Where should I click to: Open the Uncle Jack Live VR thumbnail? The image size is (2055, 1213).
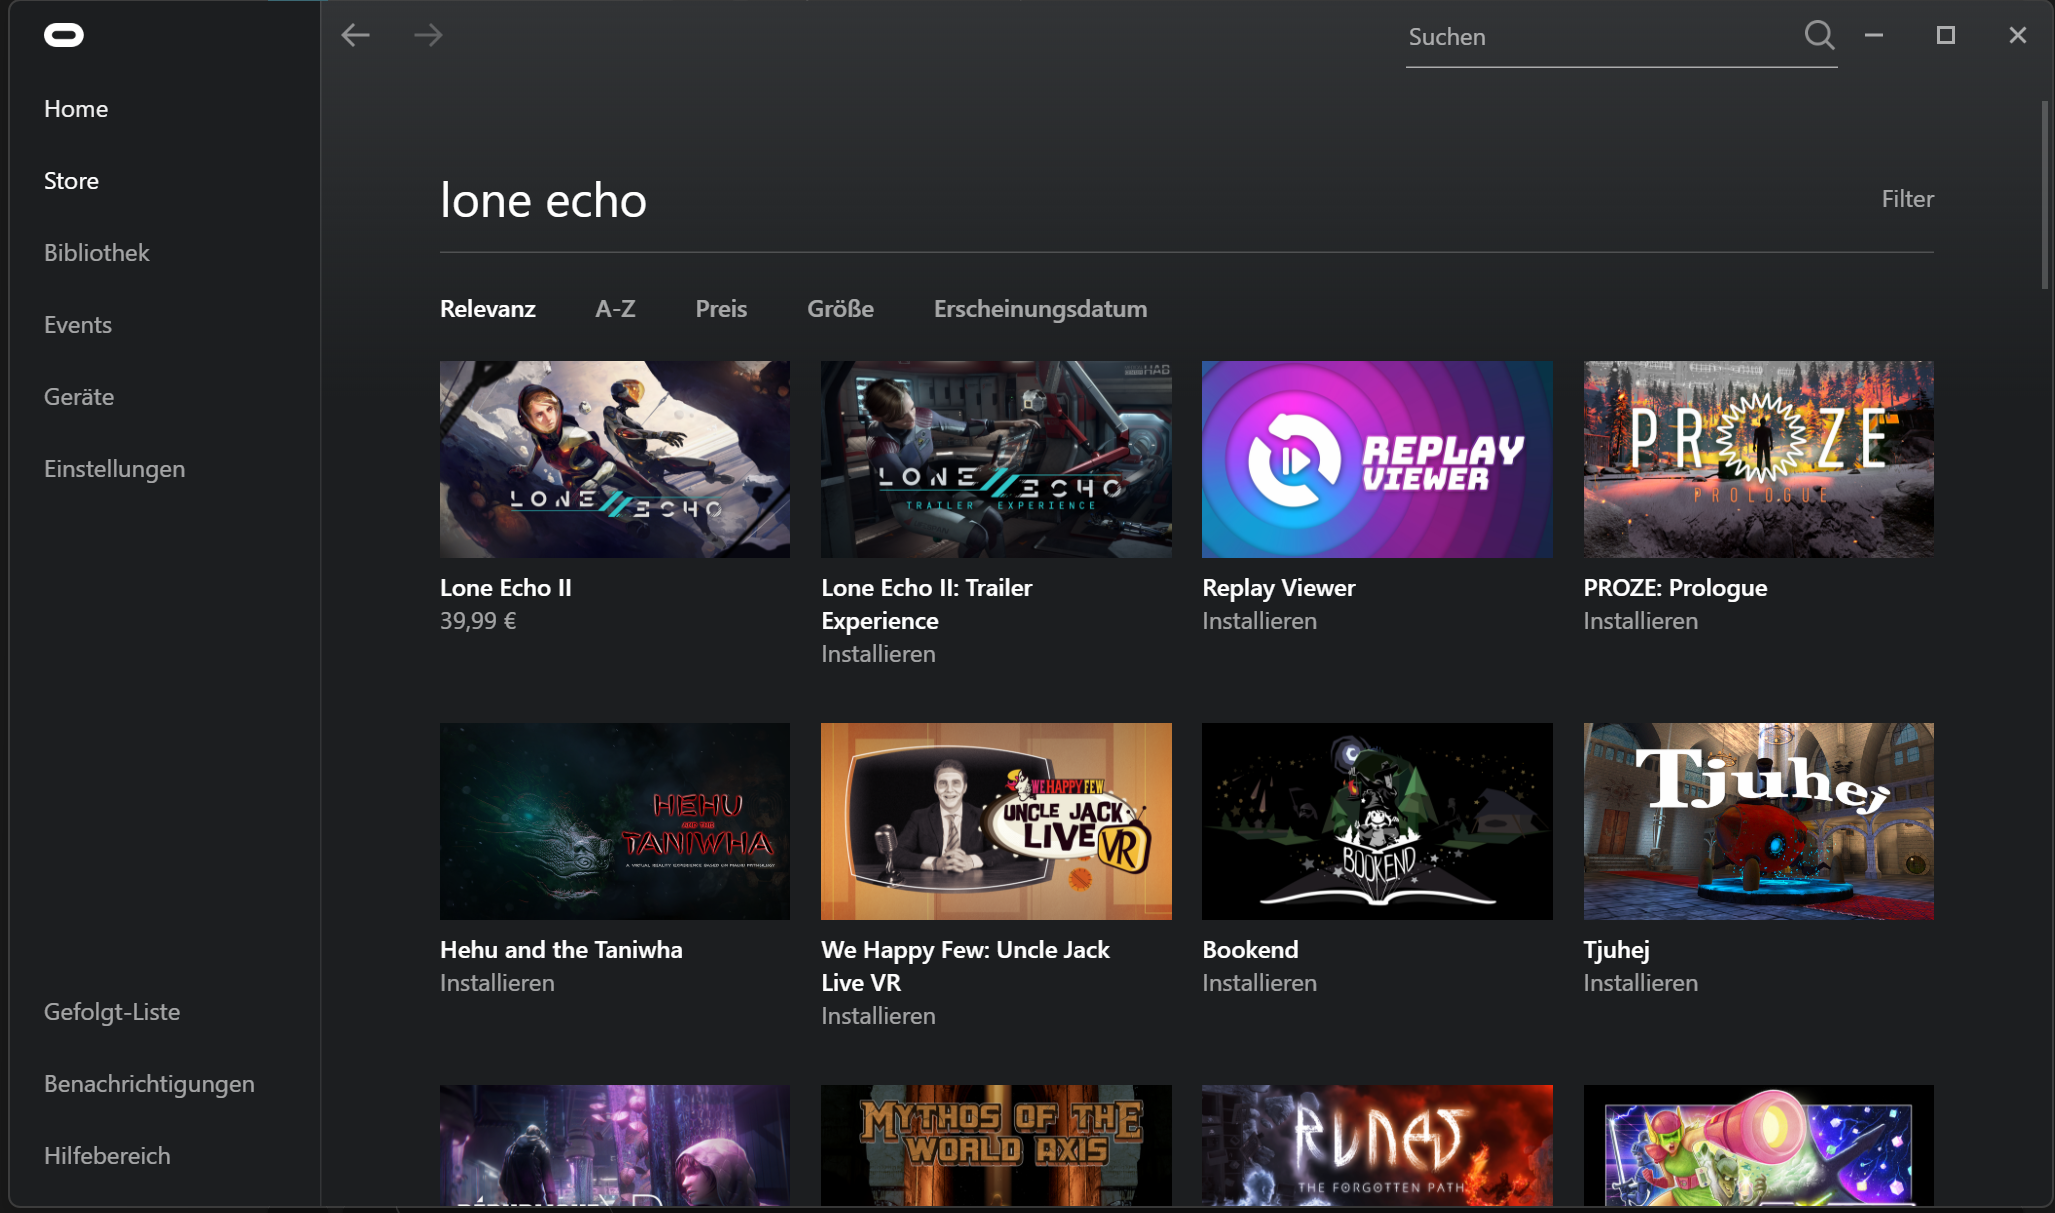point(996,821)
